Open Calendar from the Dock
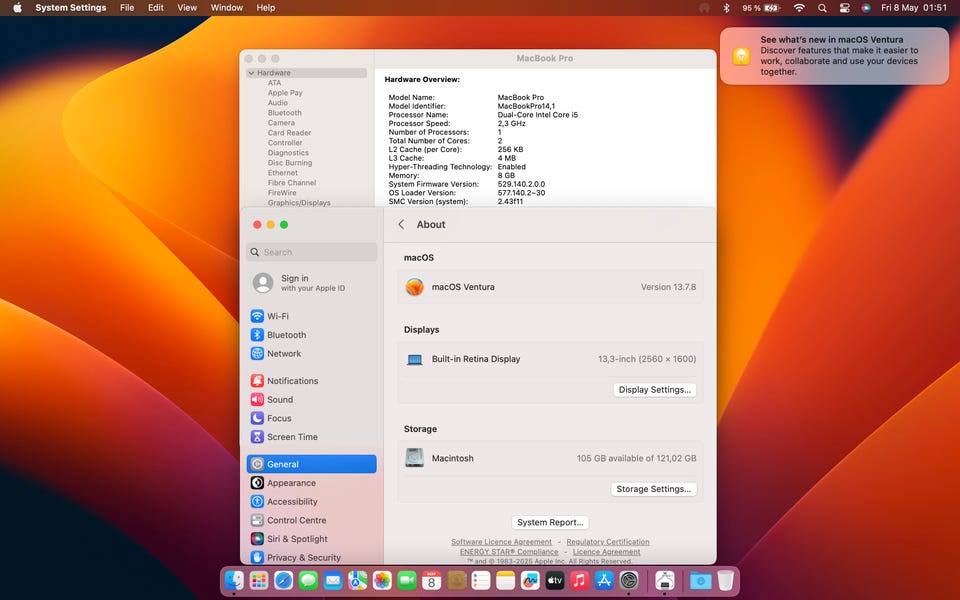 tap(432, 580)
